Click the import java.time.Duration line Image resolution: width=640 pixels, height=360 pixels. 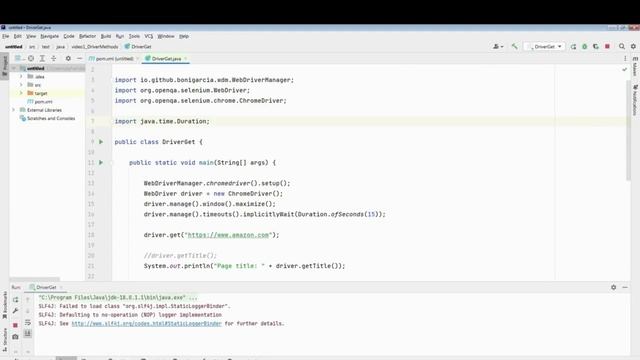162,121
